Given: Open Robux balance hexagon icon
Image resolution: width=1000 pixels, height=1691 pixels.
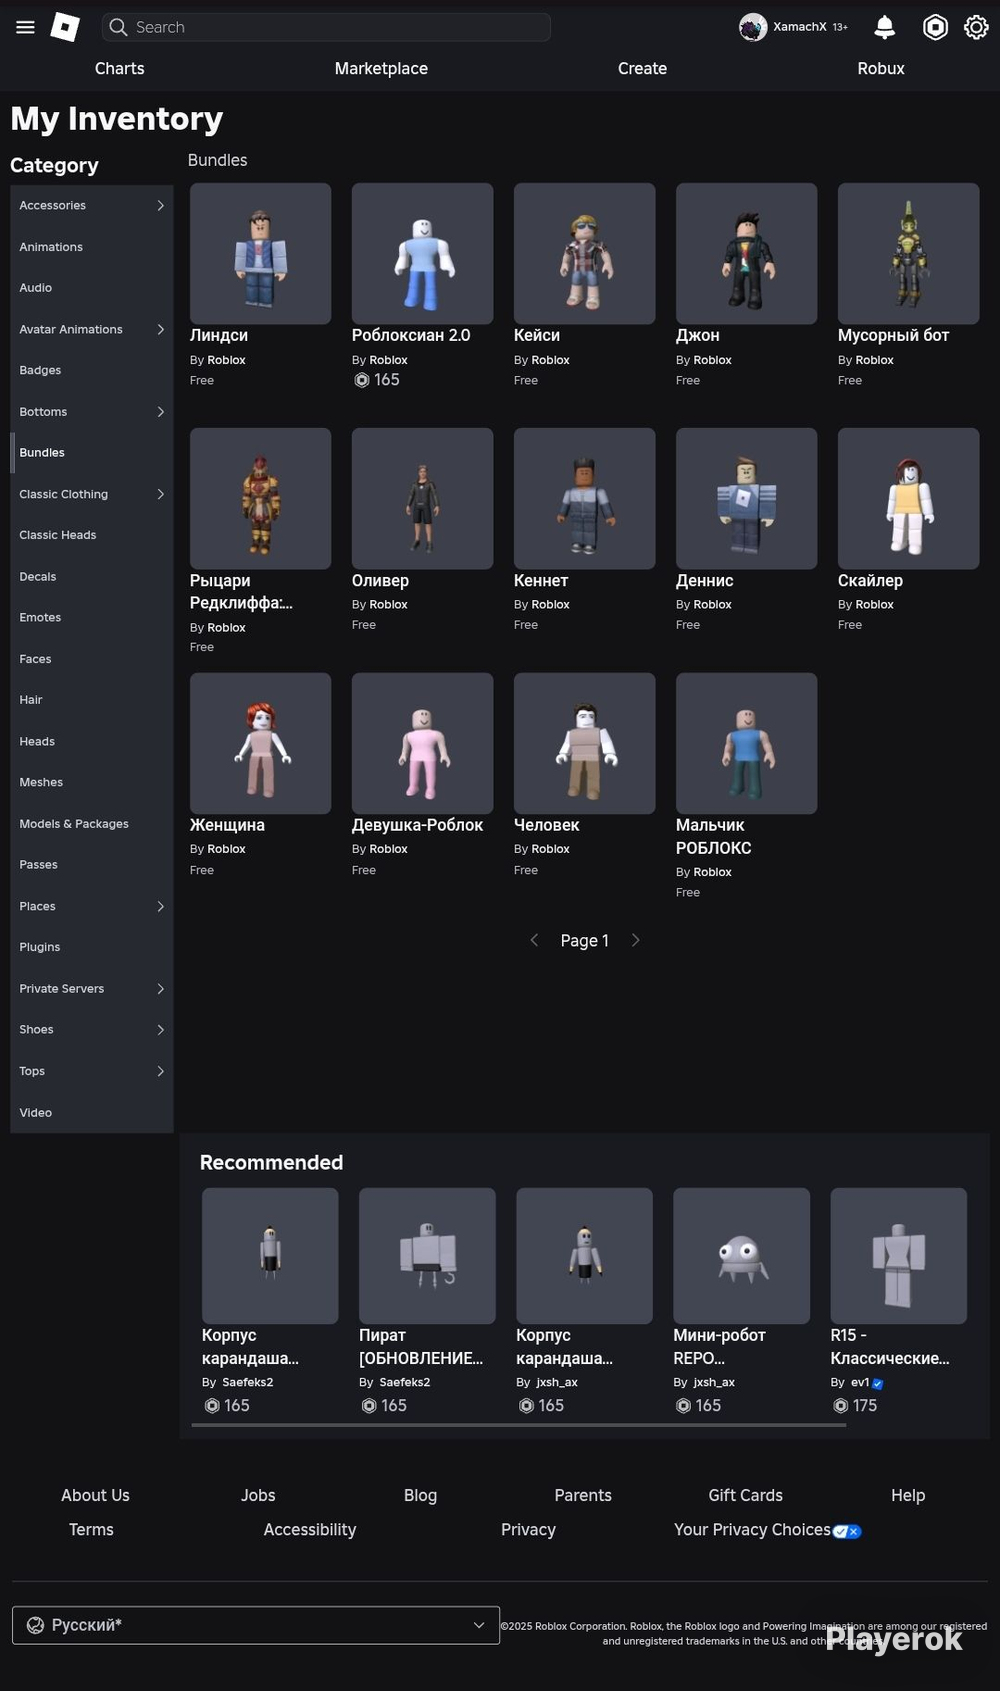Looking at the screenshot, I should 935,27.
